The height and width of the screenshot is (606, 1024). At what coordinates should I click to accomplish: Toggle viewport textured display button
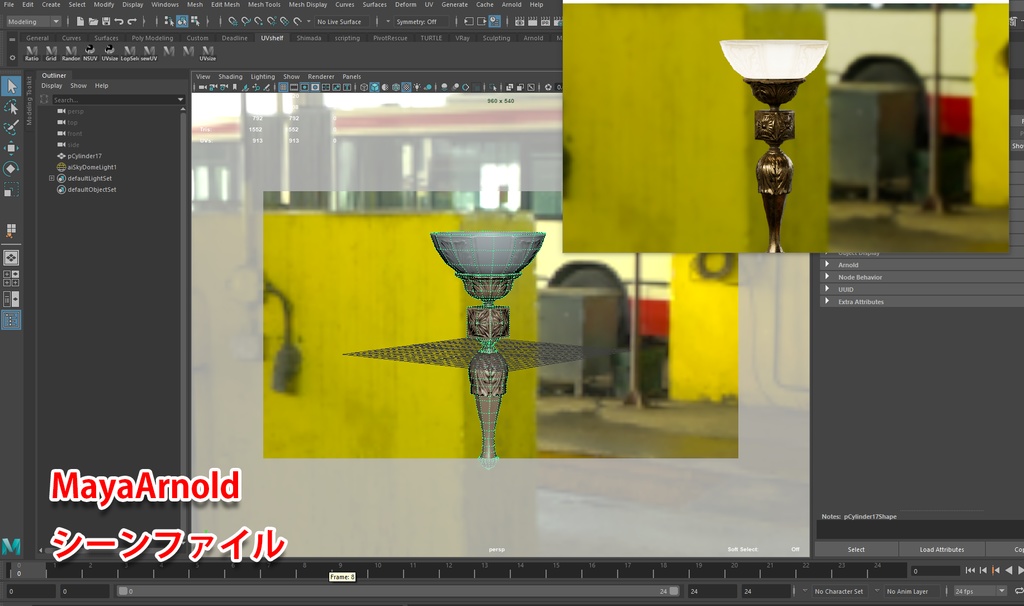(x=406, y=87)
